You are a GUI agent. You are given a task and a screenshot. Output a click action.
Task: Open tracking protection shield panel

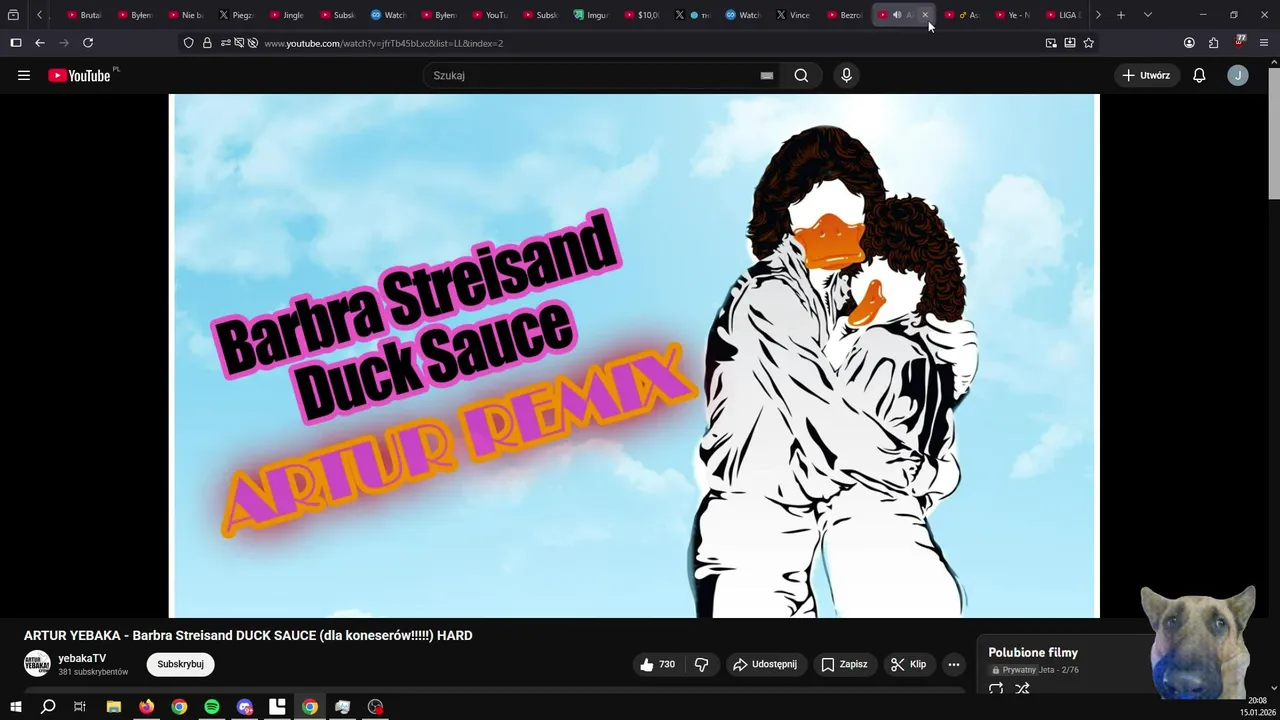point(189,43)
